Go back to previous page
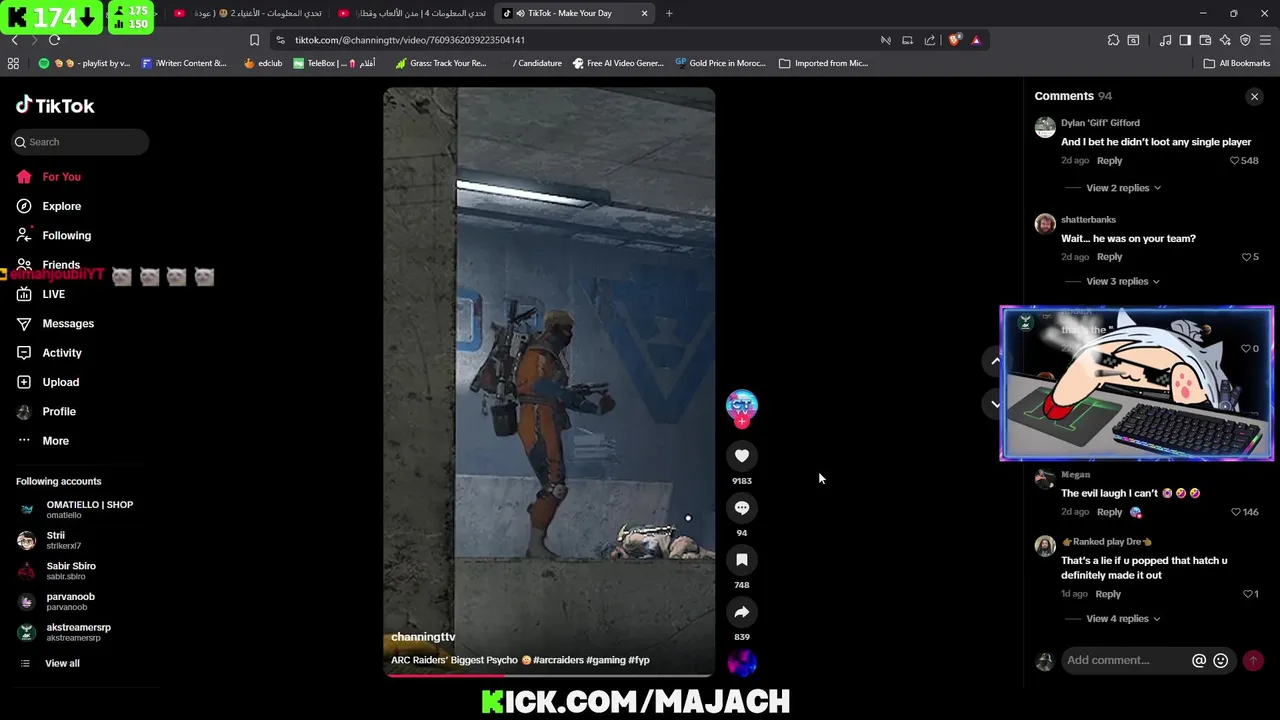 (x=14, y=40)
